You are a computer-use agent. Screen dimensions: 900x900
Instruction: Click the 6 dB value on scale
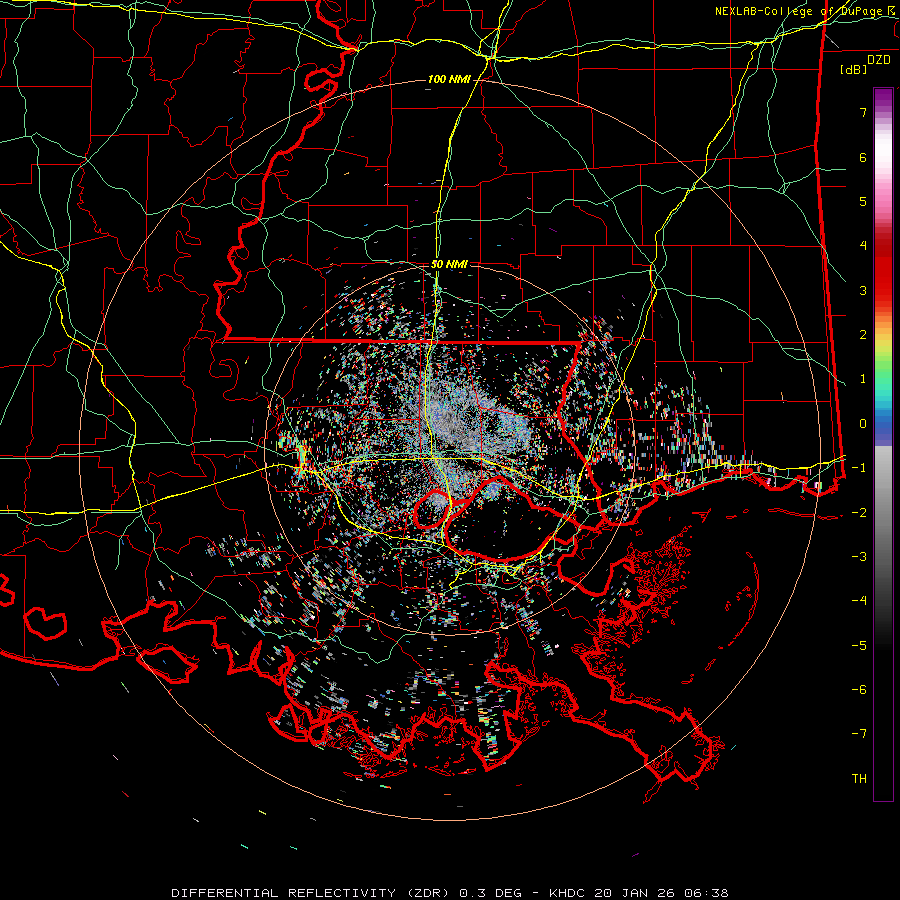click(863, 157)
